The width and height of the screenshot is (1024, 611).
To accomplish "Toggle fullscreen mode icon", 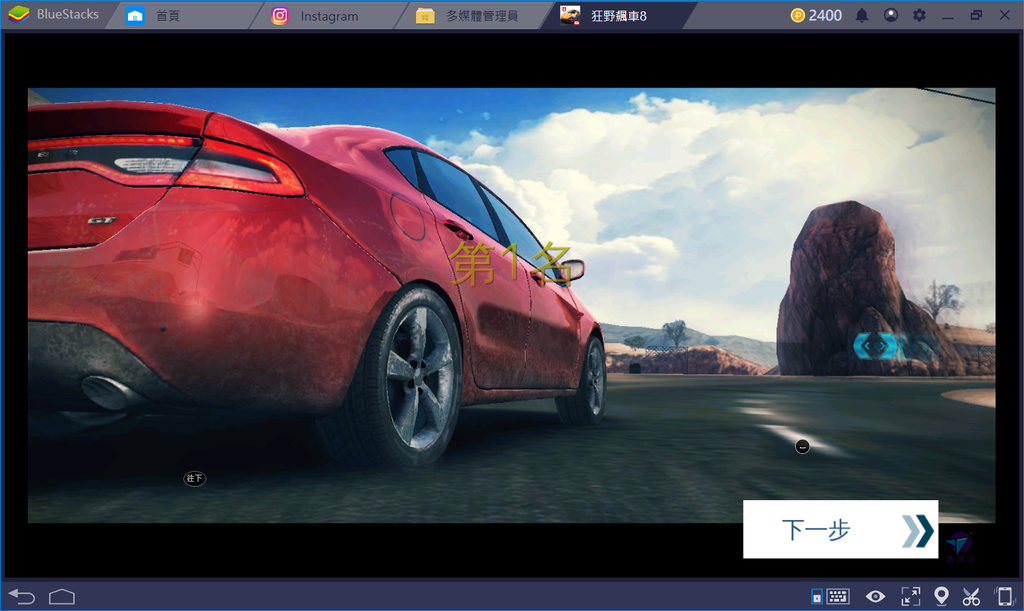I will click(x=910, y=596).
